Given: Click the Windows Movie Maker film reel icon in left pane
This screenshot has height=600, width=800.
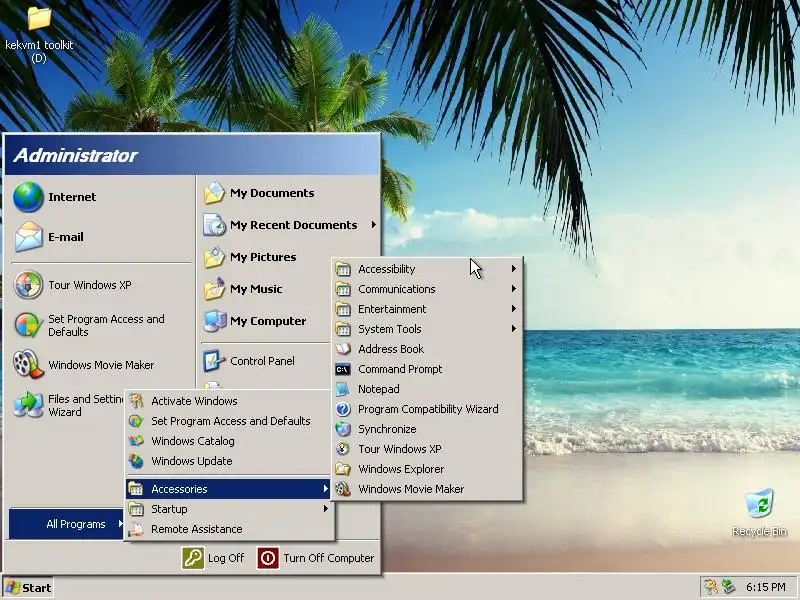Looking at the screenshot, I should [x=29, y=364].
